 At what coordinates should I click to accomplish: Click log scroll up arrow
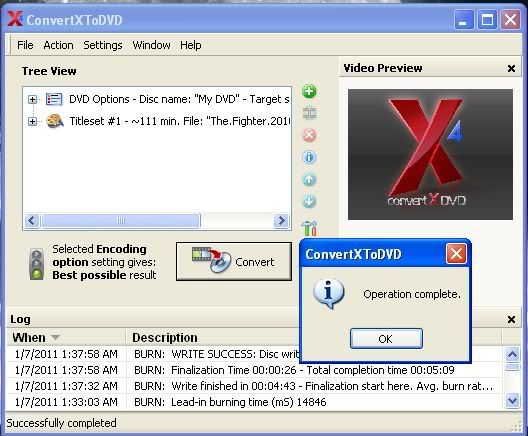[513, 354]
